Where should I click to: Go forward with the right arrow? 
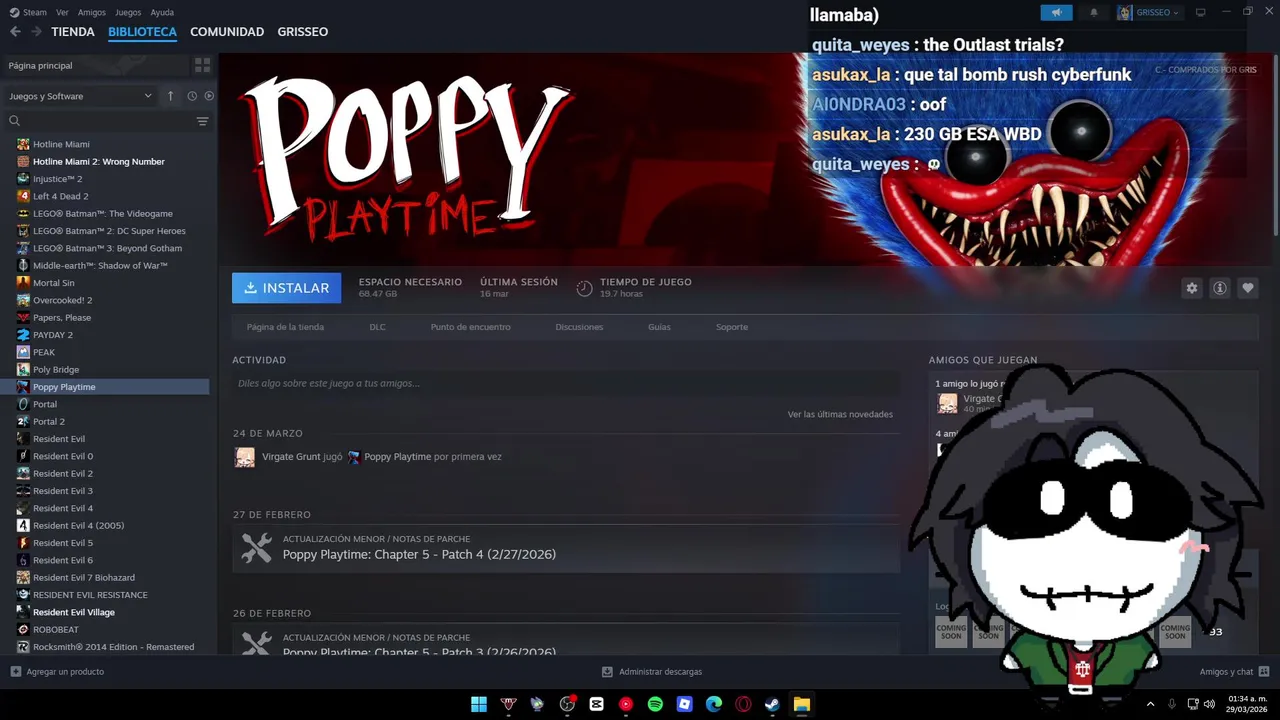[36, 32]
